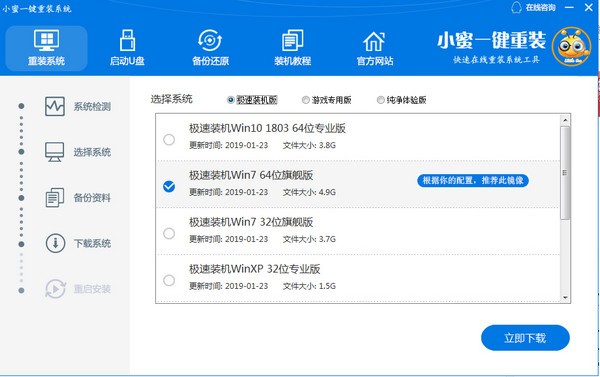Click the 根据你的配置，推荐此镜像 badge
Viewport: 600px width, 377px height.
pyautogui.click(x=473, y=180)
